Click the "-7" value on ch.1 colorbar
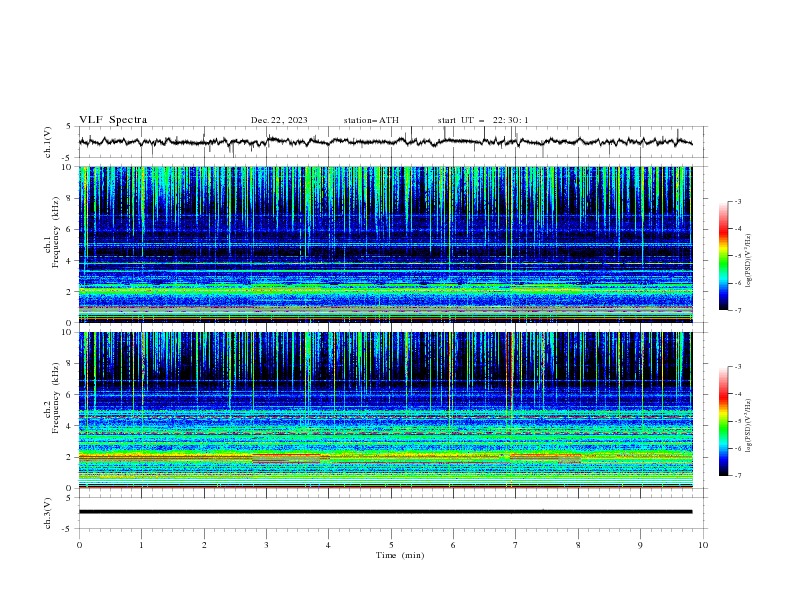The image size is (792, 612). [738, 310]
